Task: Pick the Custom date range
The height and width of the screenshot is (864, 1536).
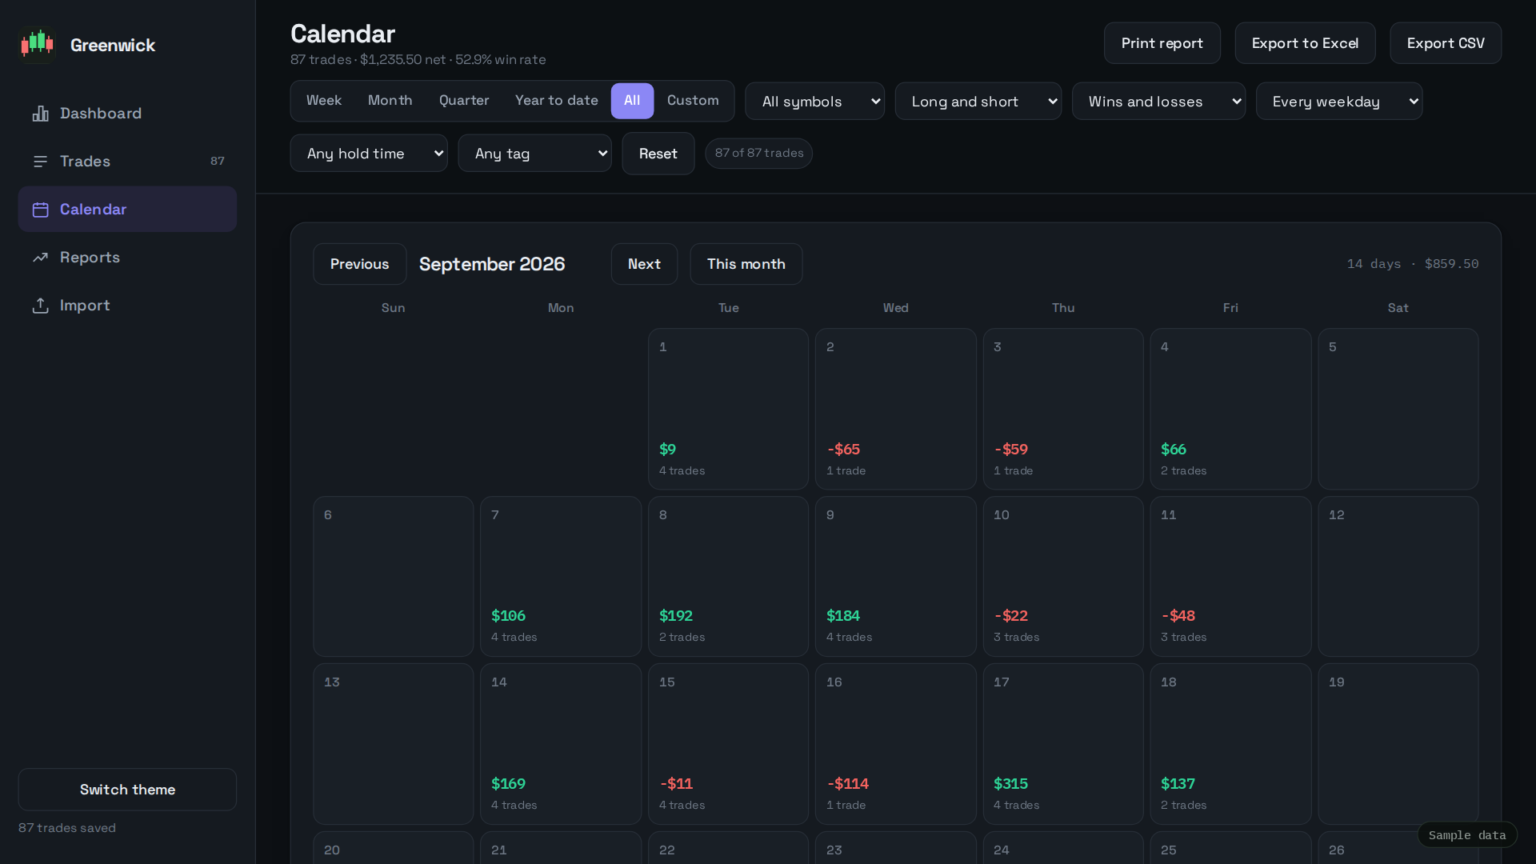Action: click(693, 100)
